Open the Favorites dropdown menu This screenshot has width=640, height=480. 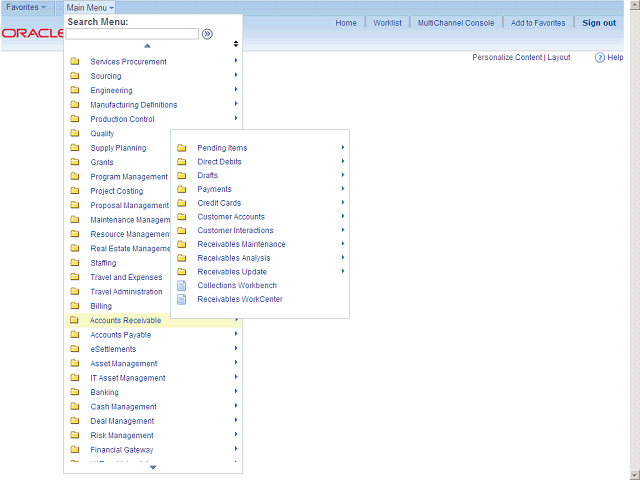[x=26, y=7]
